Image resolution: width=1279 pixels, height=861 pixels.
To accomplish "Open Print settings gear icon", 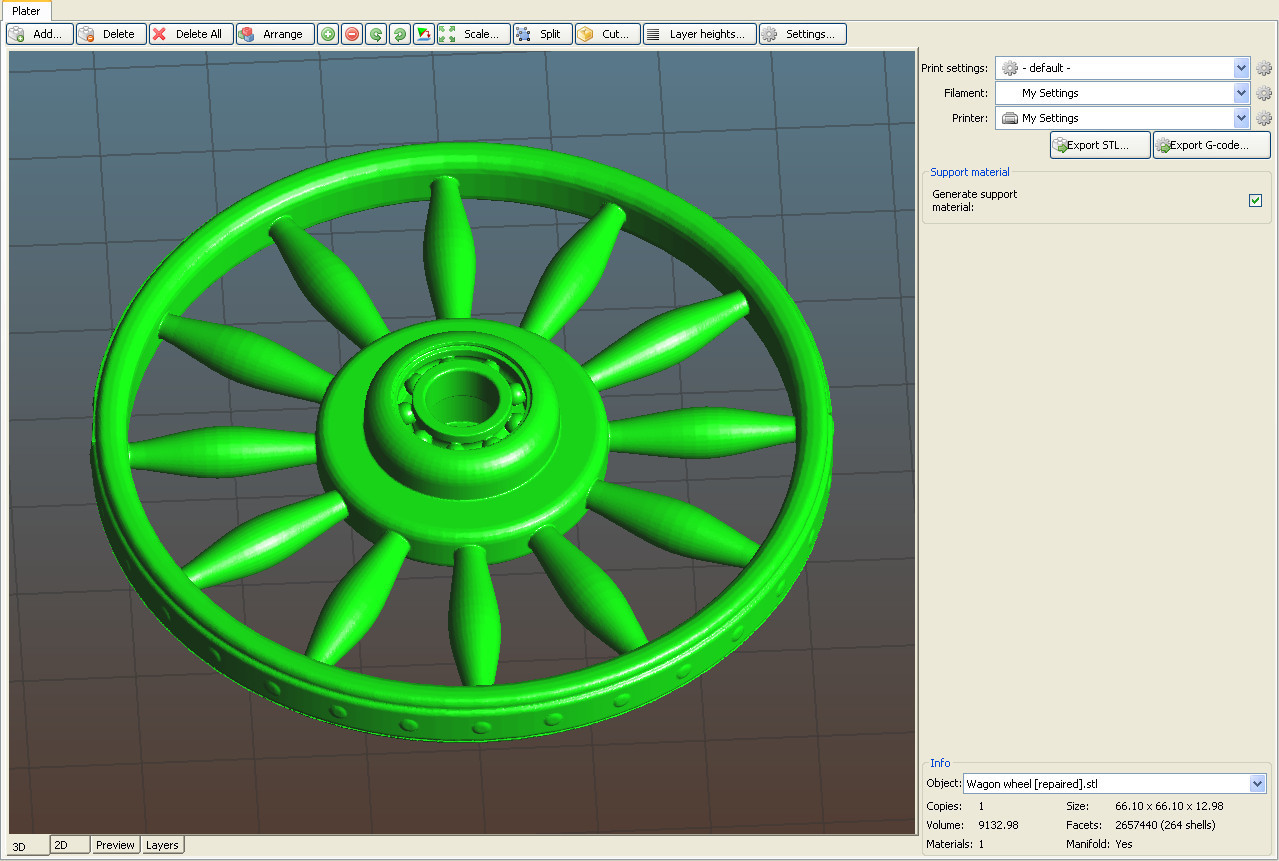I will (x=1264, y=68).
